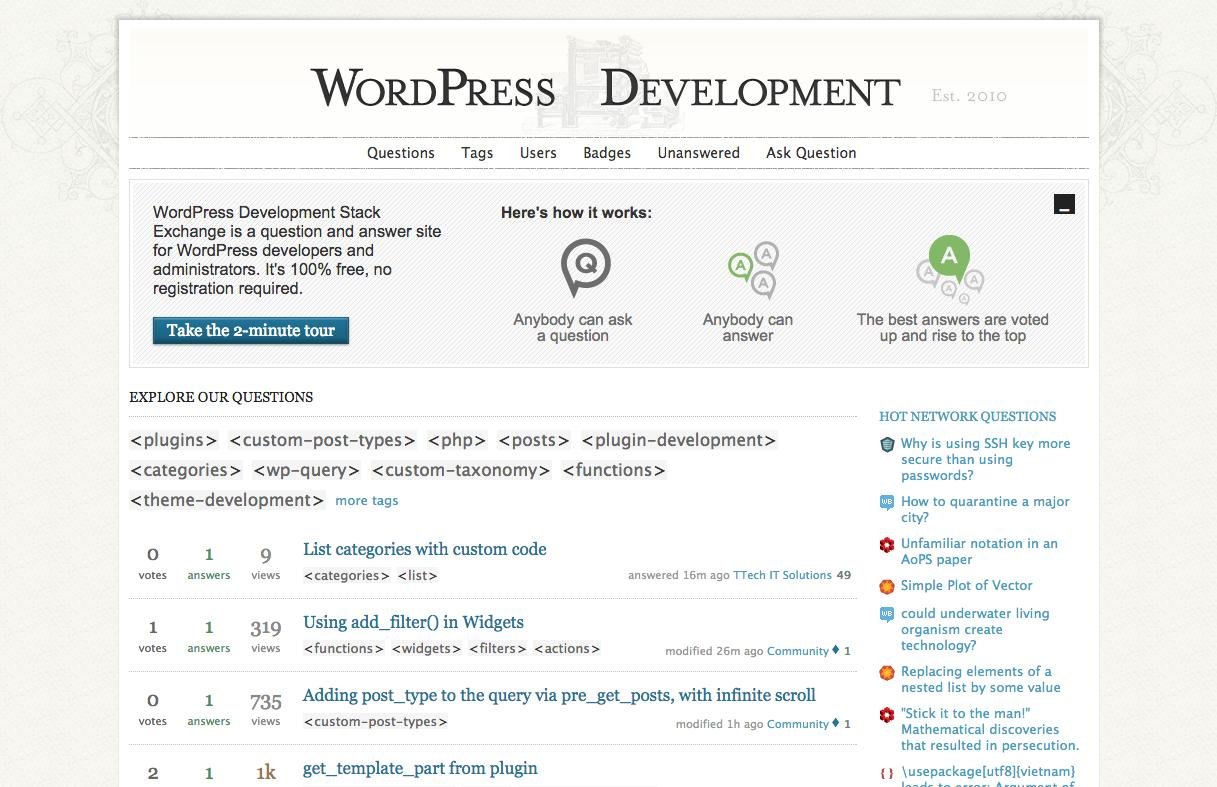Click site icon beside 'Stick it to the man!' question
Screen dimensions: 1217x787
coord(886,715)
